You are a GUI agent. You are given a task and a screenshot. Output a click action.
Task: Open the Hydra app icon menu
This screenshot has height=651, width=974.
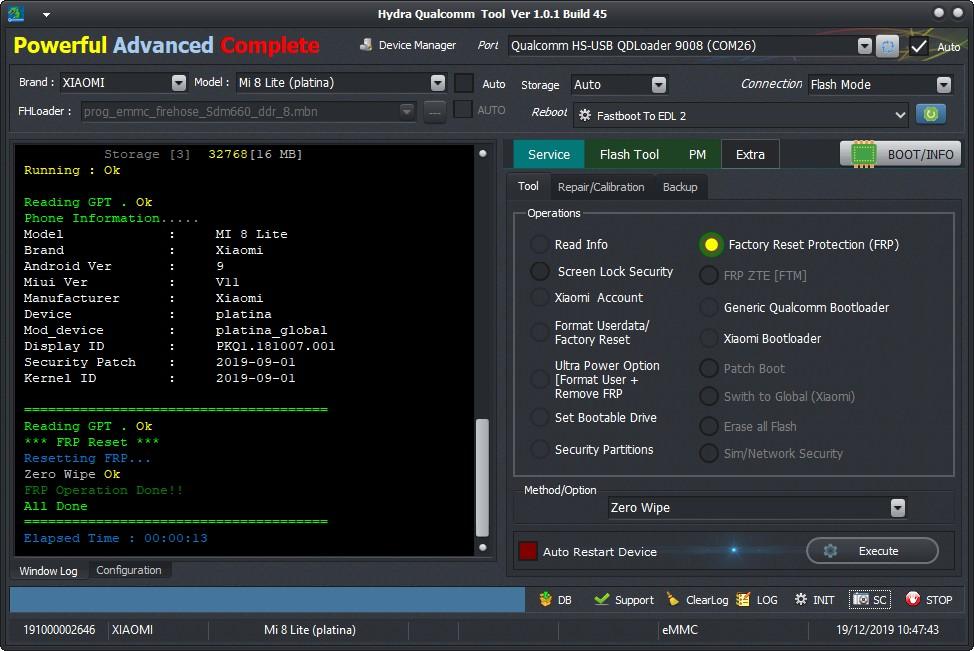click(x=16, y=14)
